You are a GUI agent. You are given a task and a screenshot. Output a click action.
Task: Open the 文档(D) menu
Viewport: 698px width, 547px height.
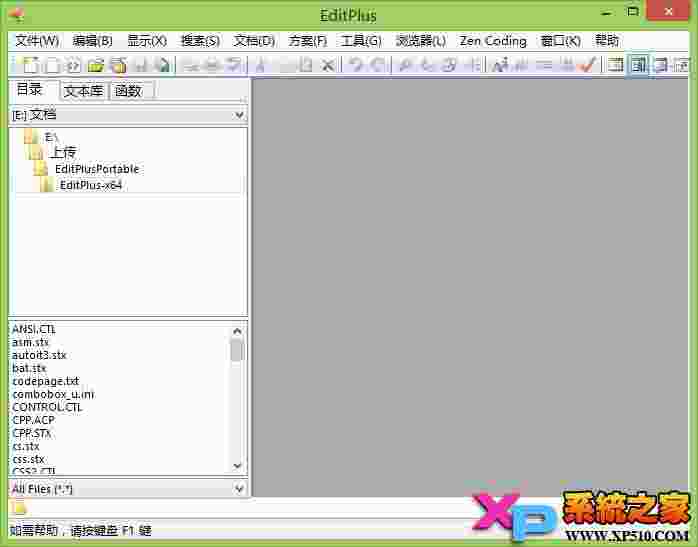(x=254, y=41)
